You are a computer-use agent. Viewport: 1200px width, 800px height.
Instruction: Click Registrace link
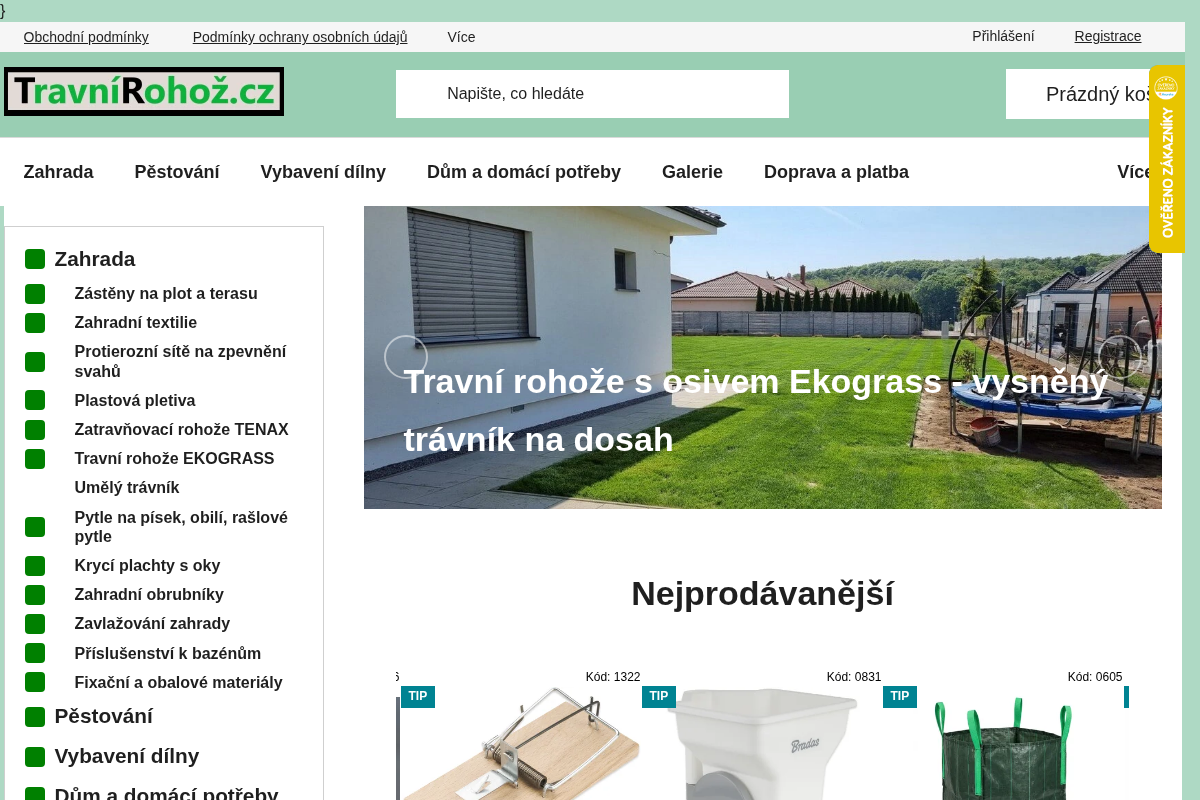pos(1108,36)
